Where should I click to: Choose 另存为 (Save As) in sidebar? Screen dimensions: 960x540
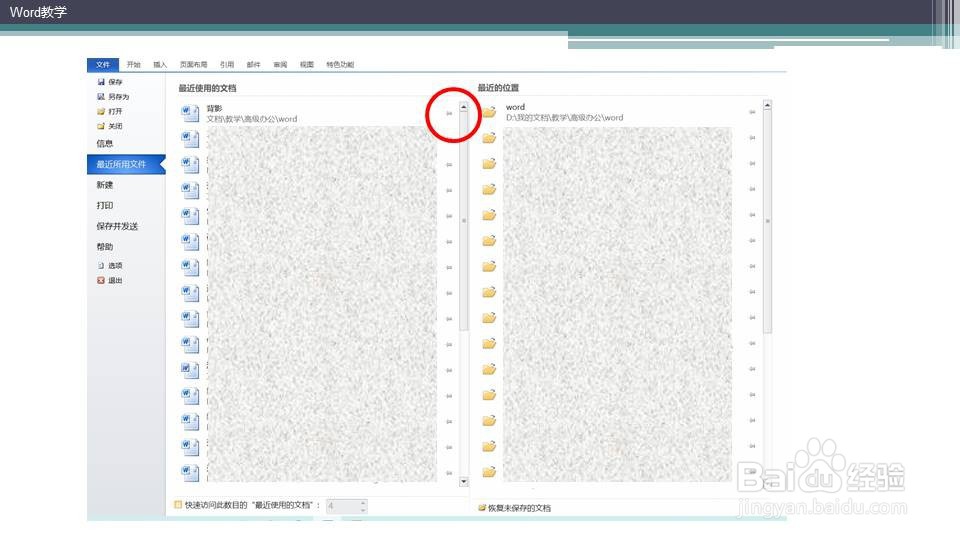113,96
